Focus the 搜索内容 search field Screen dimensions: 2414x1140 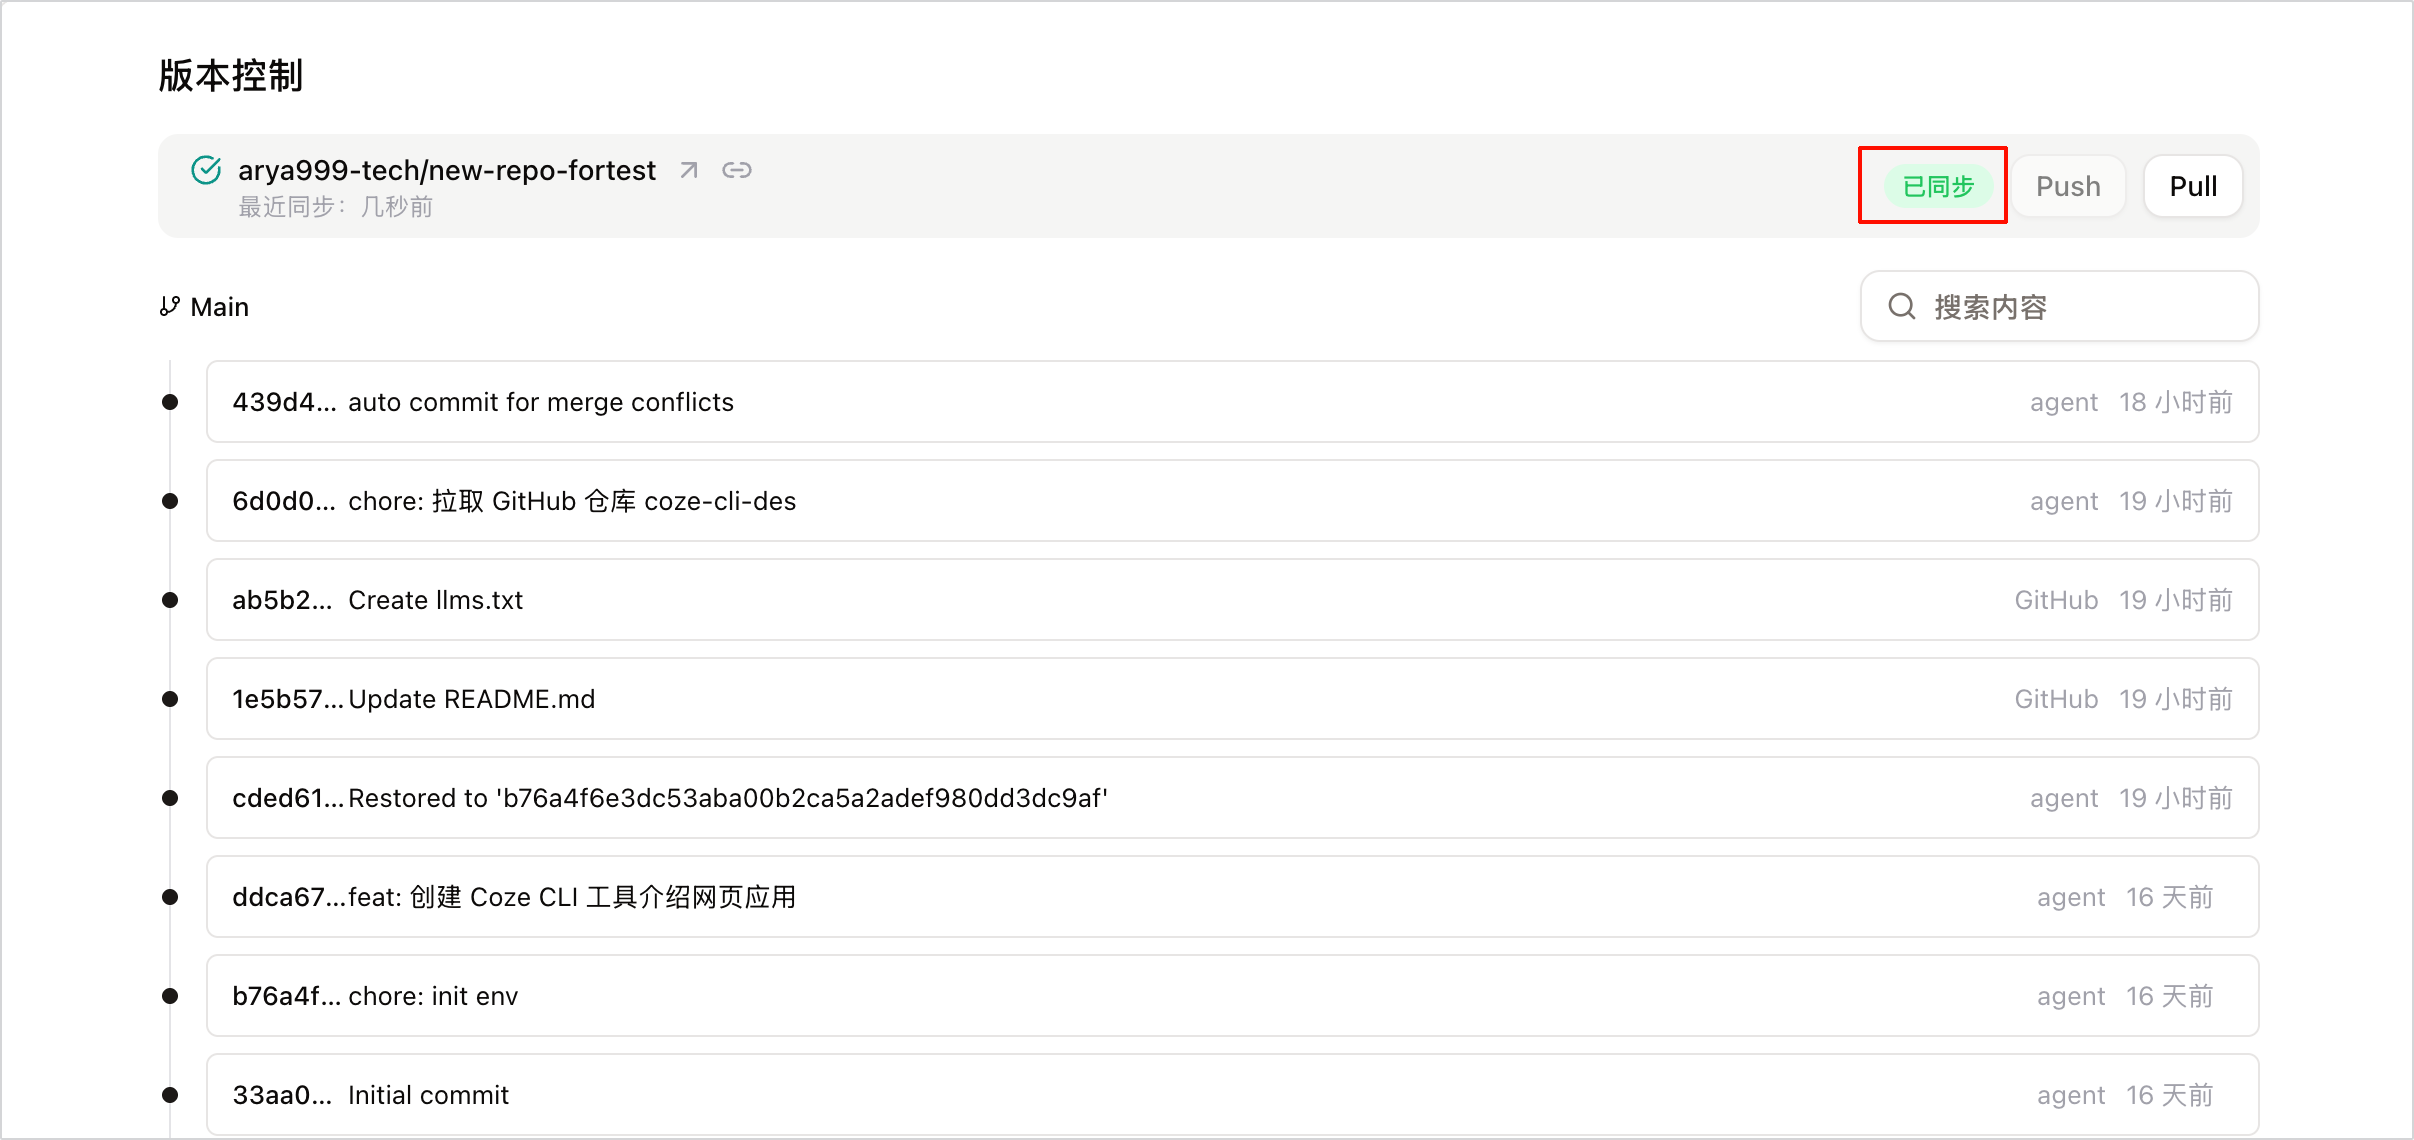coord(2059,306)
